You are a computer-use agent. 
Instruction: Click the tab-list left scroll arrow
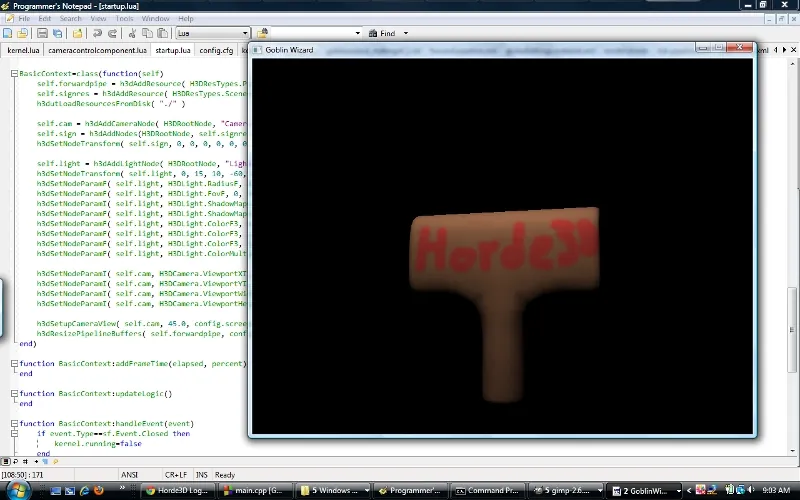776,49
